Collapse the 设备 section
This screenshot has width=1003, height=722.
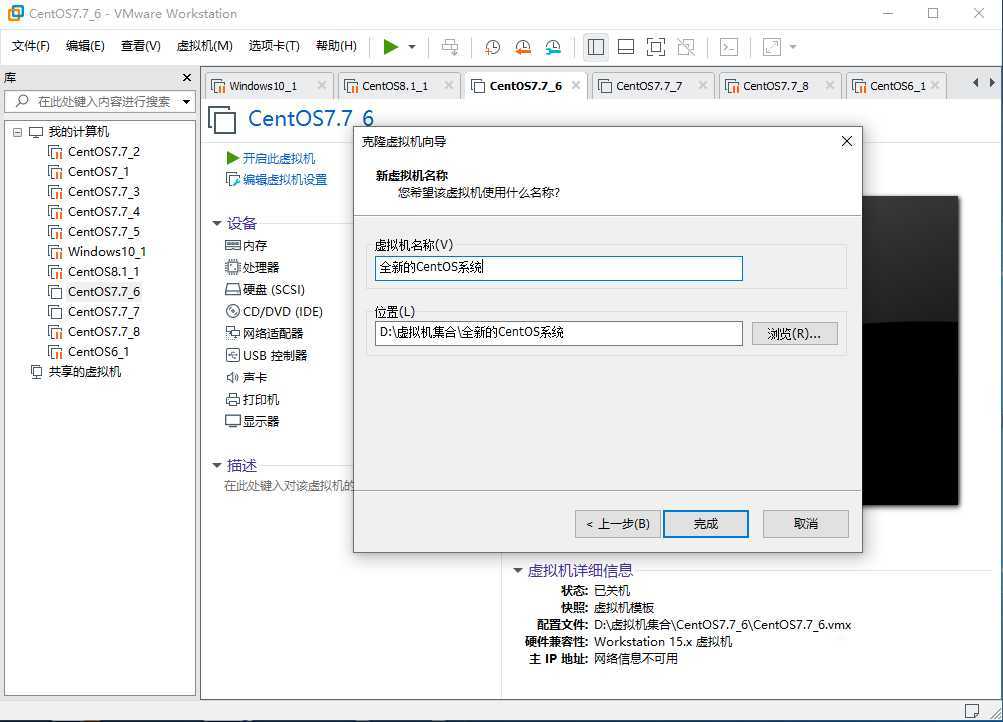point(216,223)
